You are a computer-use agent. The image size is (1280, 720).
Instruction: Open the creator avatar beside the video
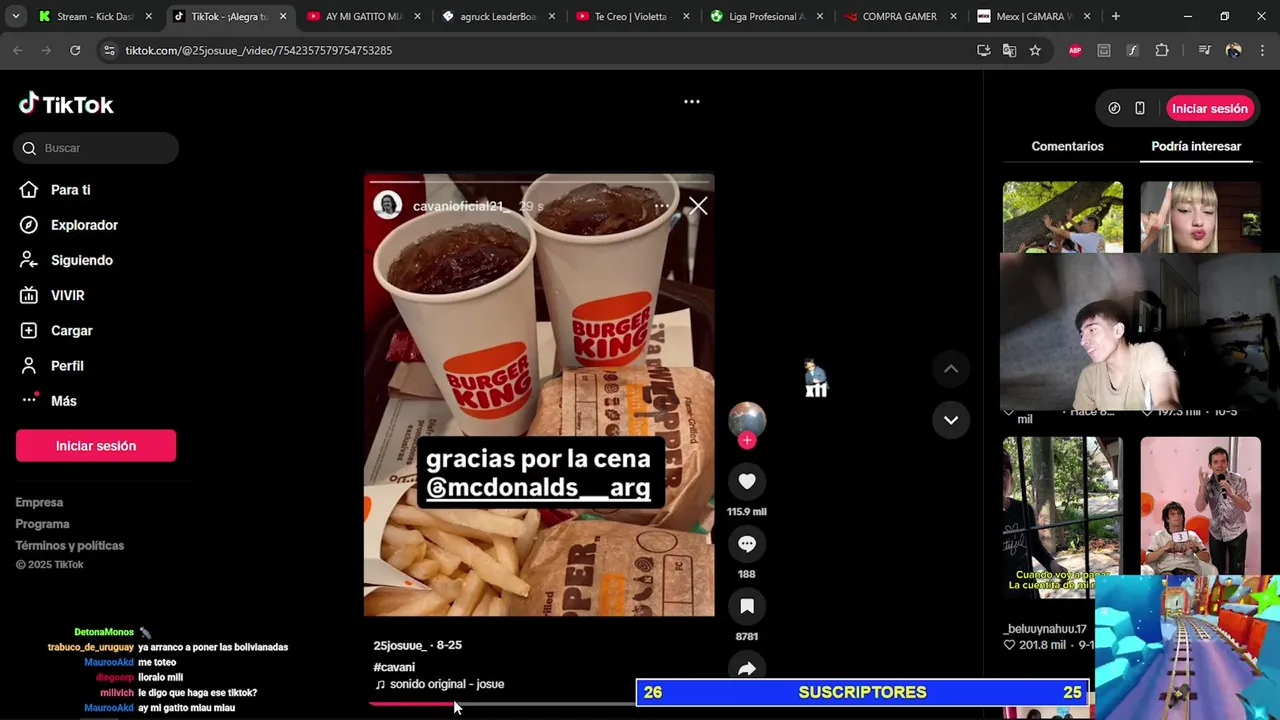[x=747, y=420]
